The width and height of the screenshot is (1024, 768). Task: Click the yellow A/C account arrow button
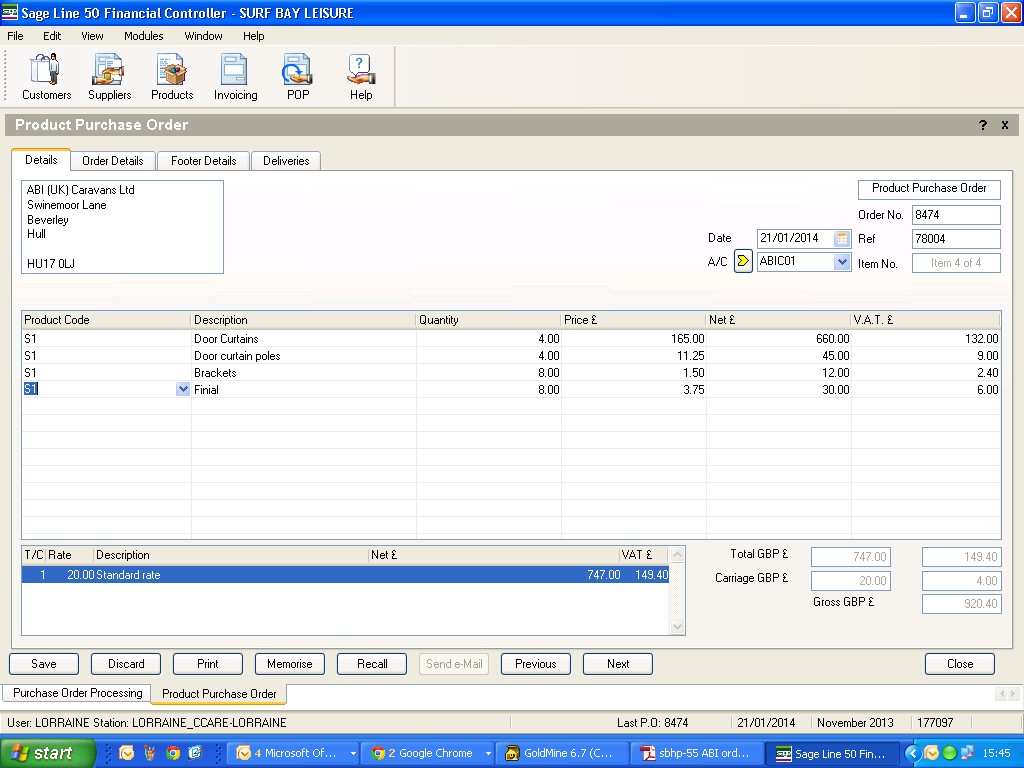[x=743, y=261]
